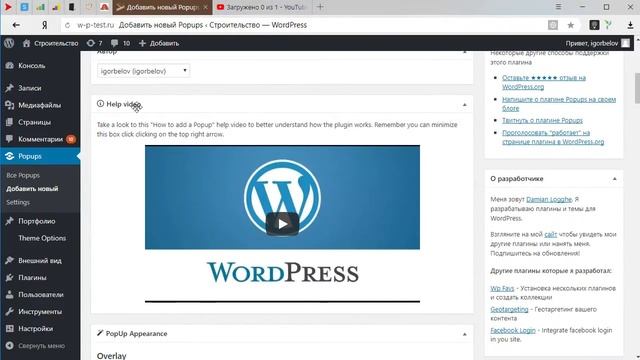Open Theme Options in the sidebar
Image resolution: width=640 pixels, height=360 pixels.
(42, 238)
